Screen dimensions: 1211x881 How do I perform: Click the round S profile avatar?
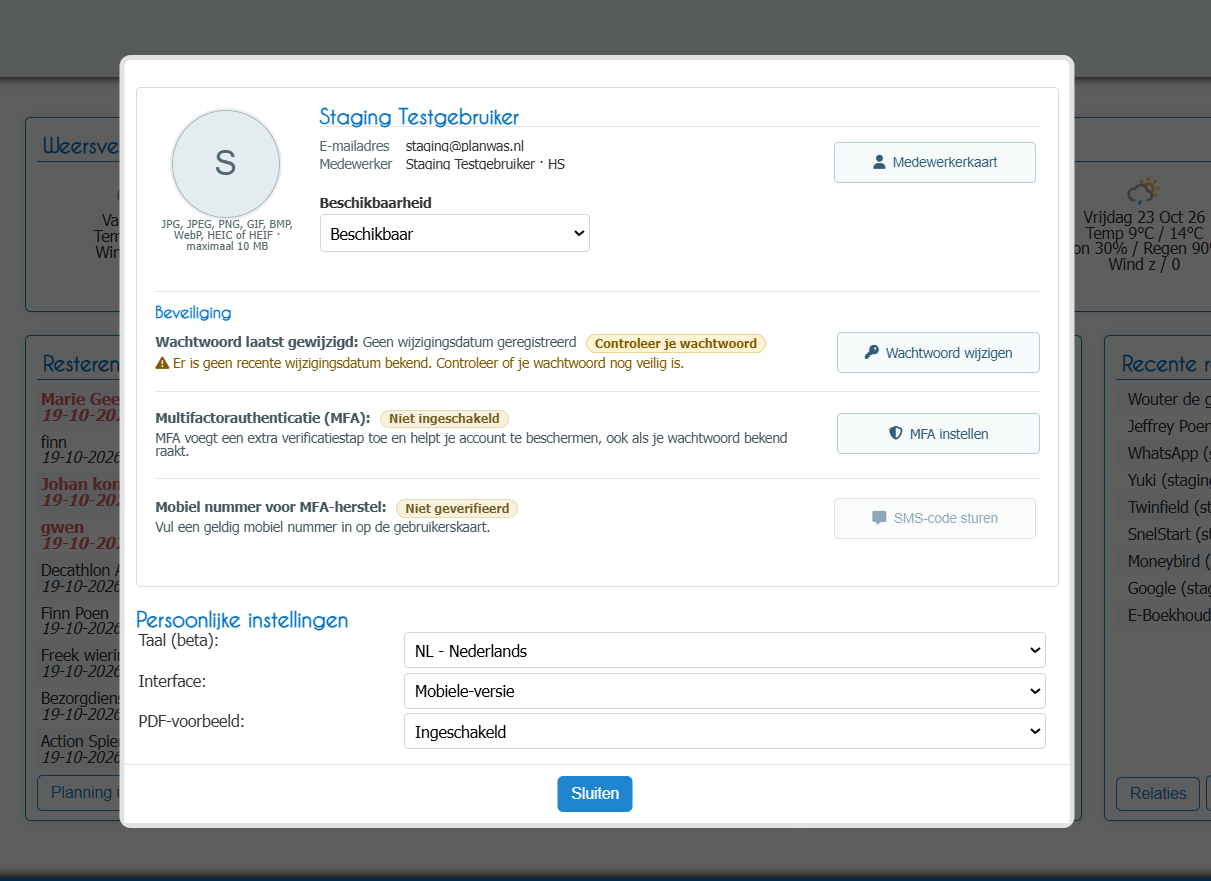coord(226,163)
